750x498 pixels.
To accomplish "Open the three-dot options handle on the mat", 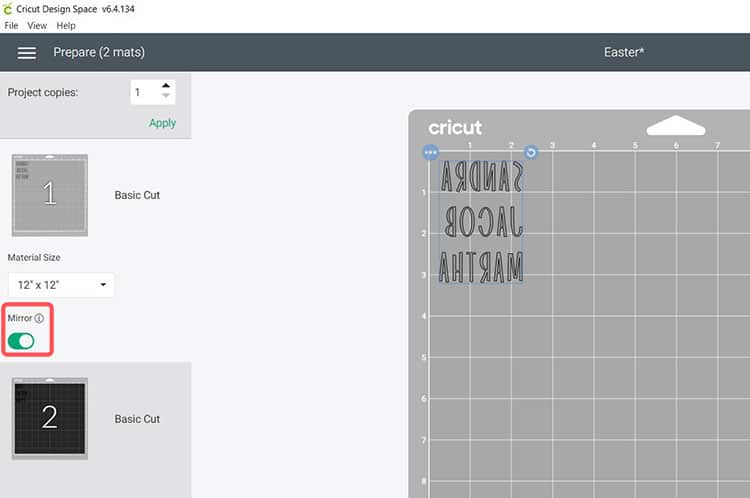I will (430, 153).
